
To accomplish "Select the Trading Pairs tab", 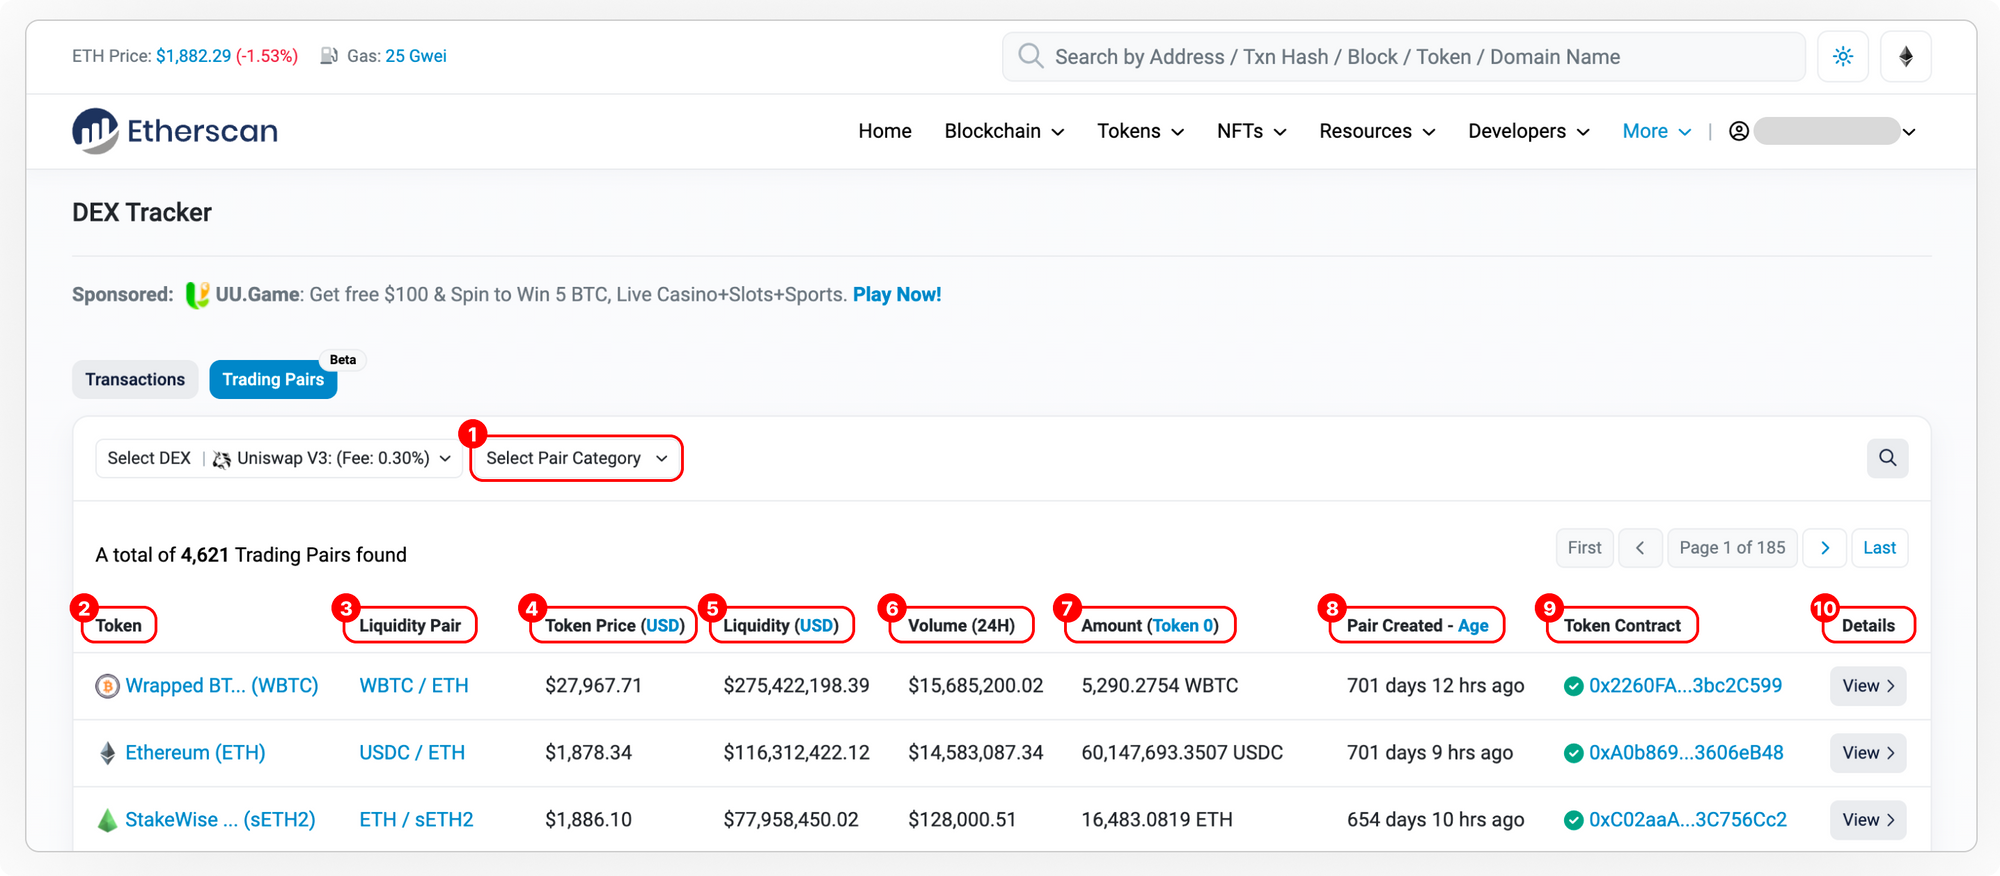I will pyautogui.click(x=273, y=380).
